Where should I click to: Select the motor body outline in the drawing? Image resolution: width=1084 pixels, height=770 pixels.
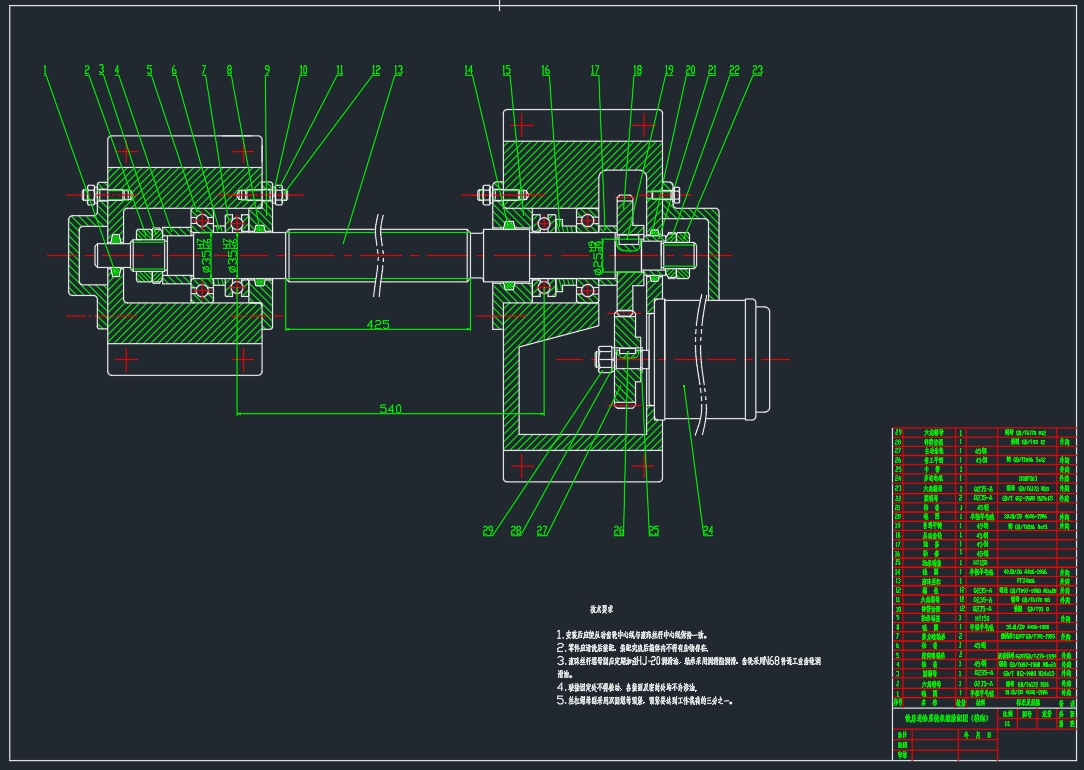(x=711, y=359)
